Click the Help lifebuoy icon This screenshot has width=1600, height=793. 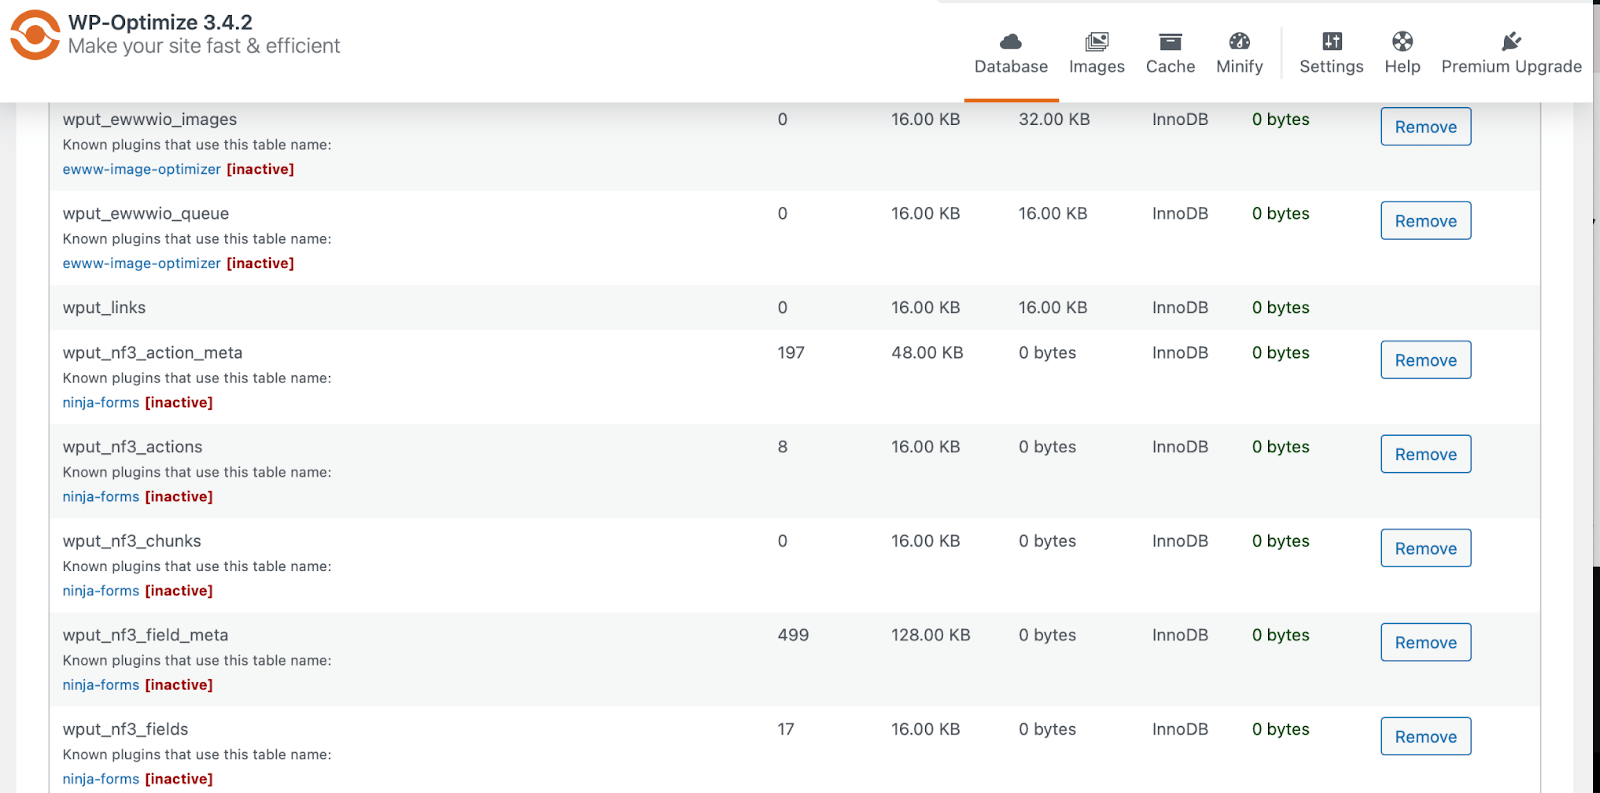[x=1402, y=41]
